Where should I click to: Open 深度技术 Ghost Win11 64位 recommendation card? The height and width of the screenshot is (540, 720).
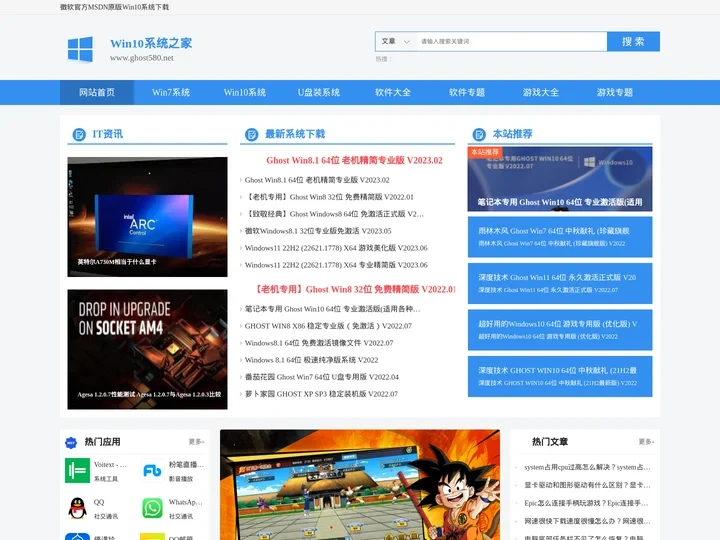[x=560, y=283]
